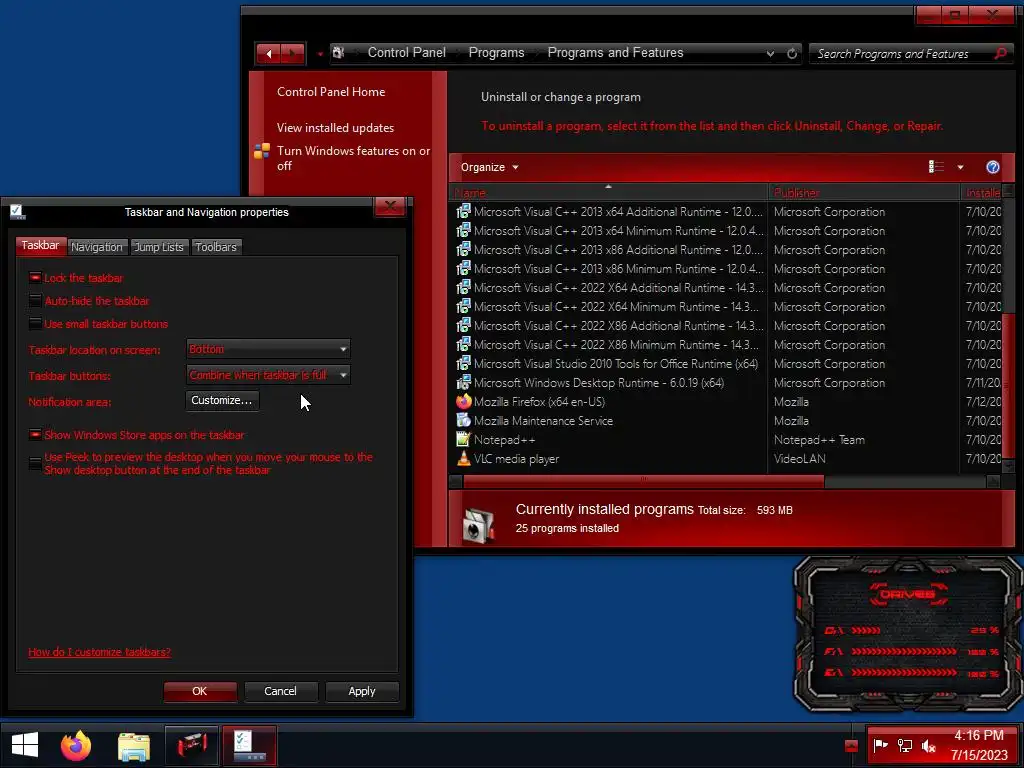Launch Firefox from the taskbar
The image size is (1024, 768).
[76, 745]
